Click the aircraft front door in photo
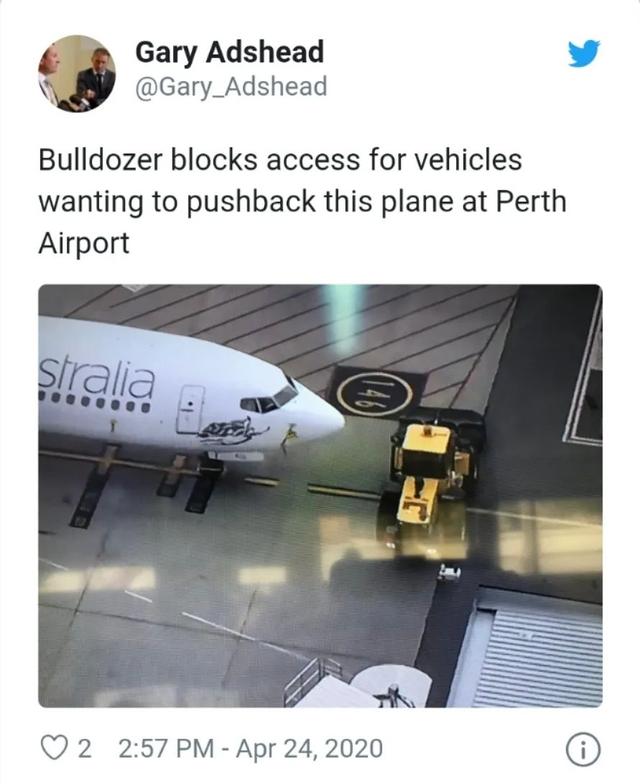 coord(190,408)
